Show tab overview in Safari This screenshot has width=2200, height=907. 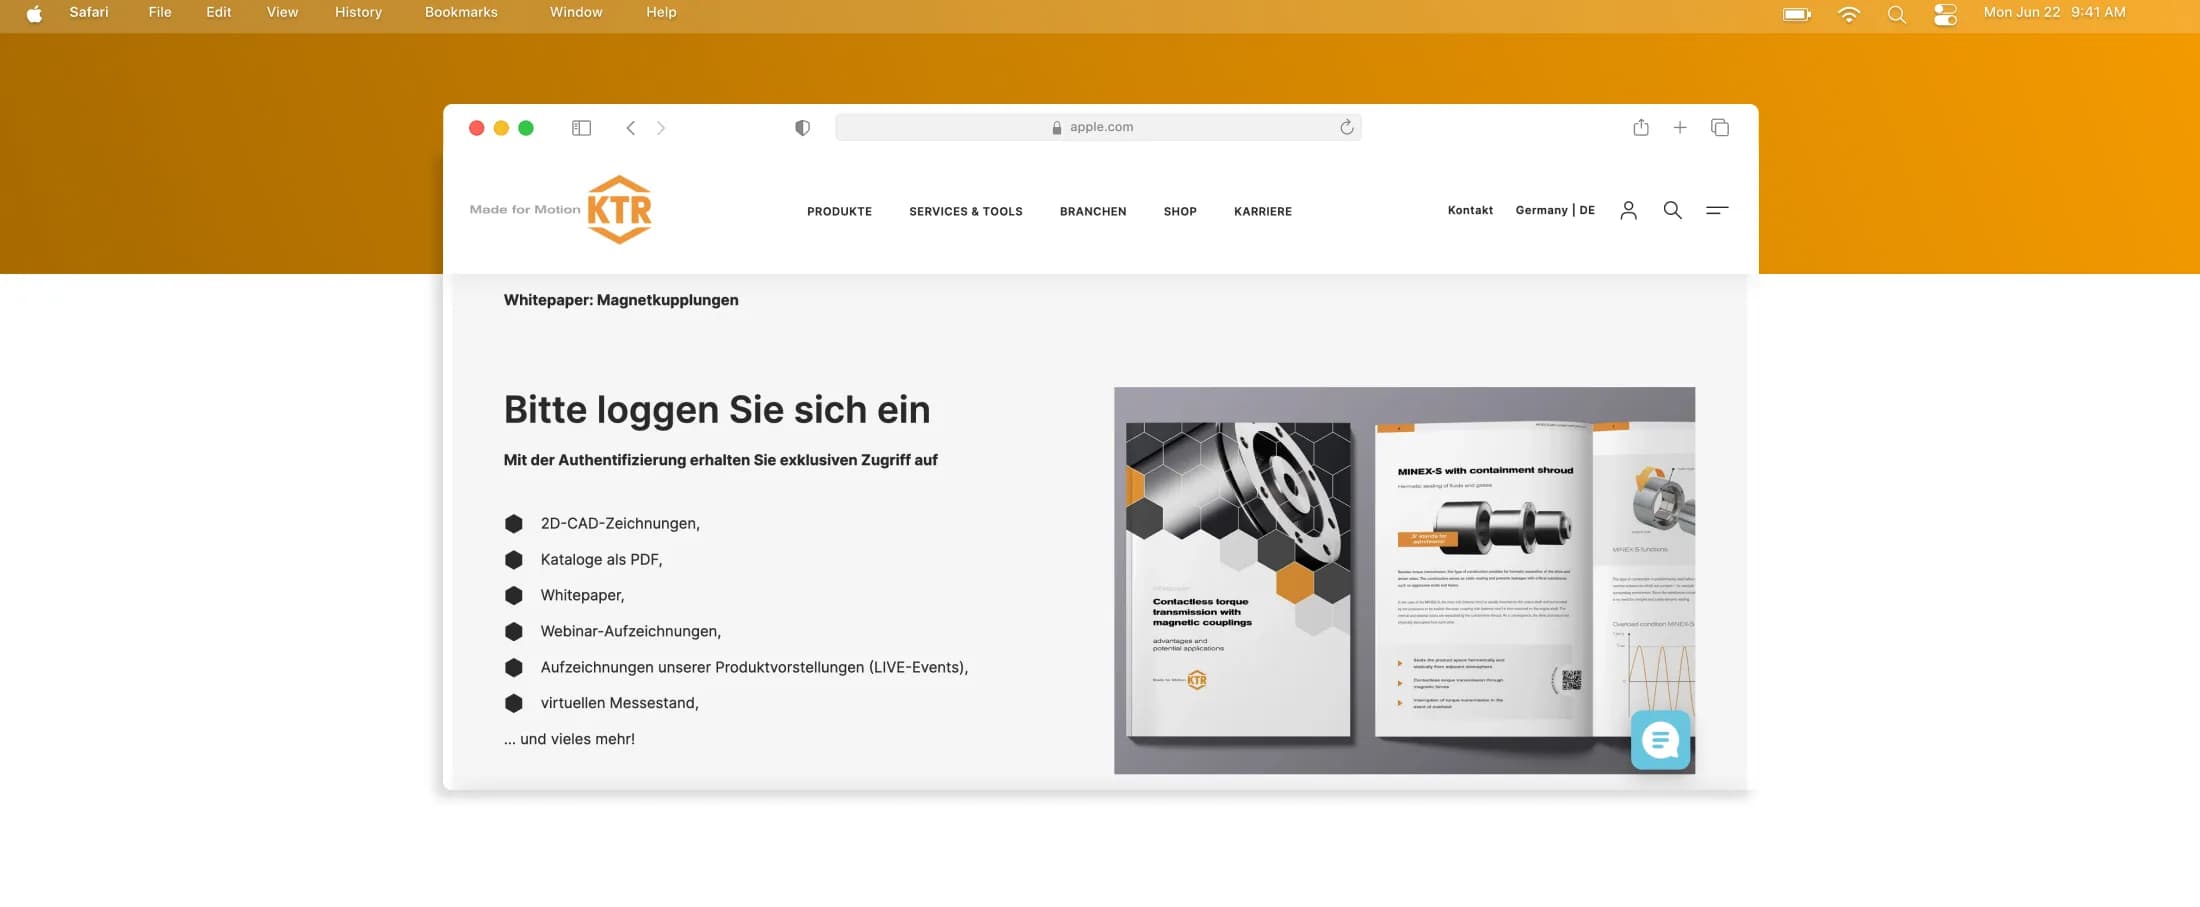(x=1720, y=127)
